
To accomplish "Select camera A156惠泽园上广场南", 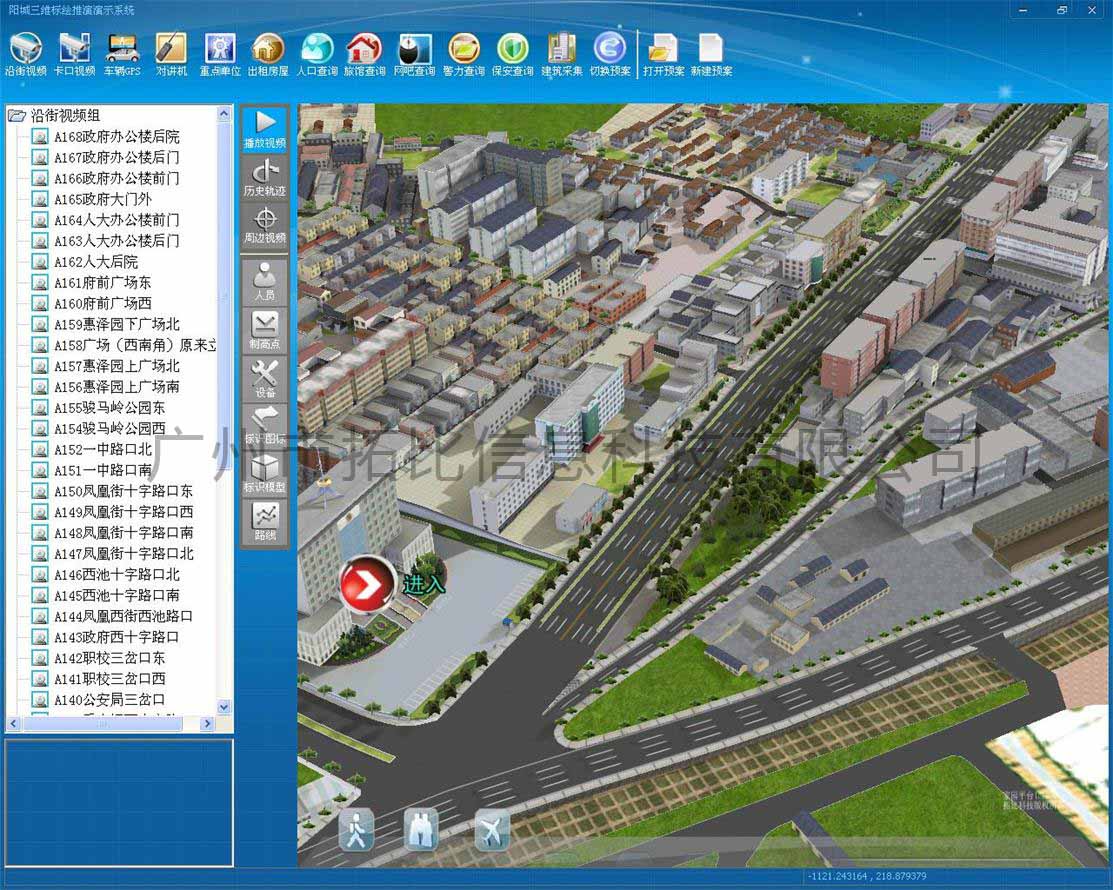I will tap(117, 387).
